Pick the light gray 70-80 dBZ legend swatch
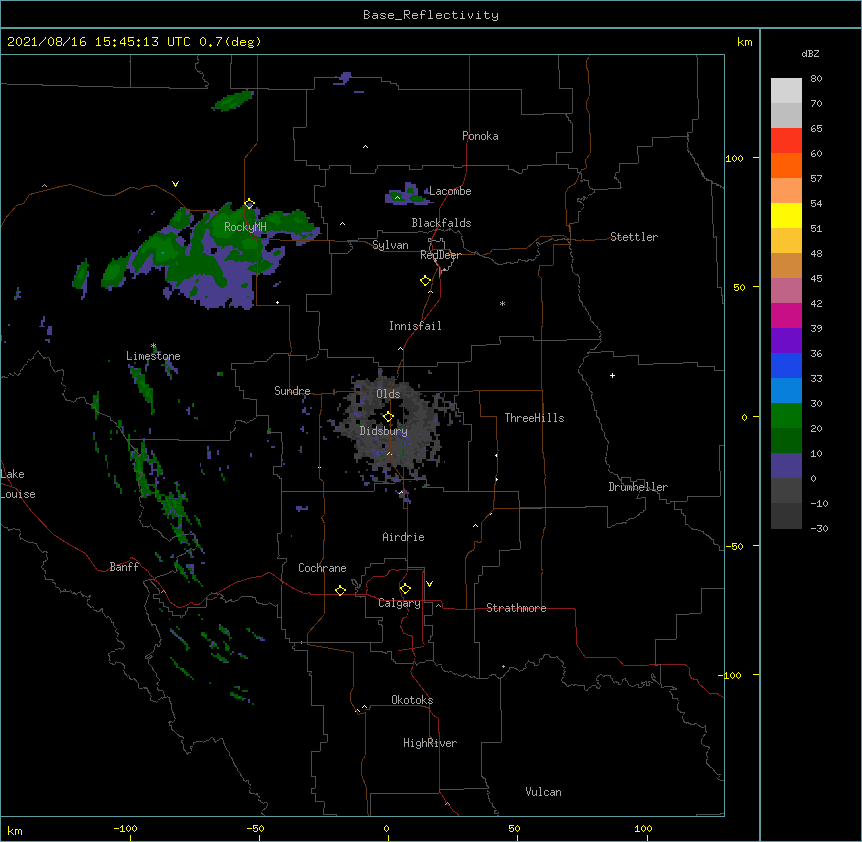This screenshot has height=842, width=862. (x=786, y=90)
